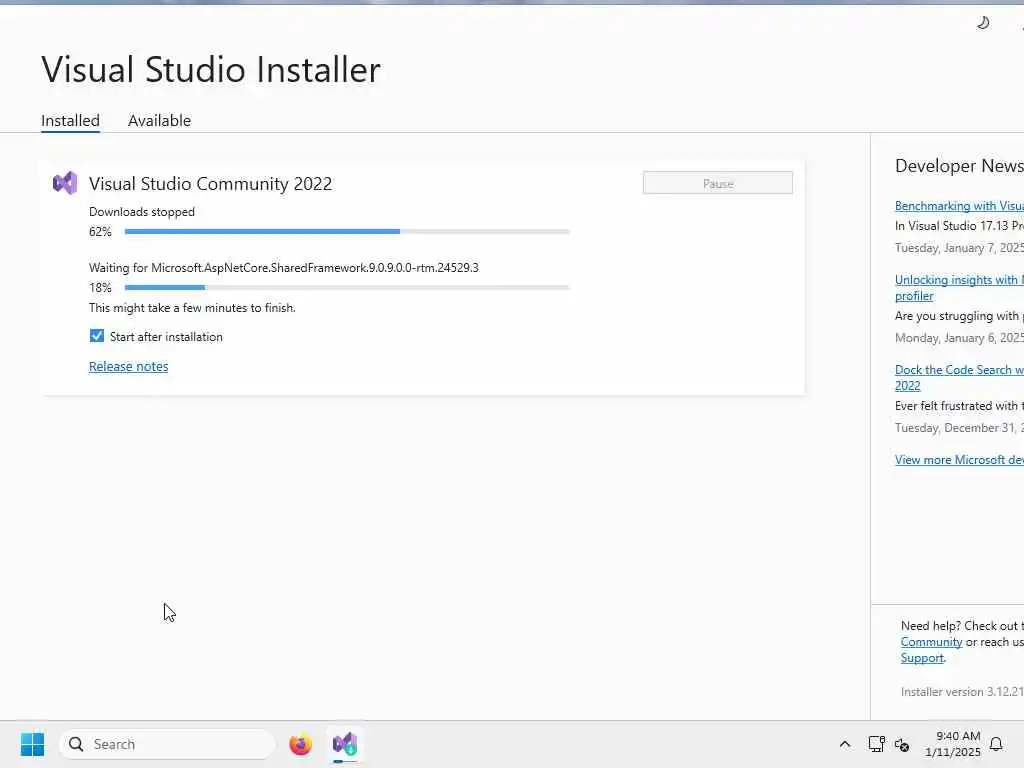Open muted volume tray icon
1024x768 pixels.
[x=902, y=744]
